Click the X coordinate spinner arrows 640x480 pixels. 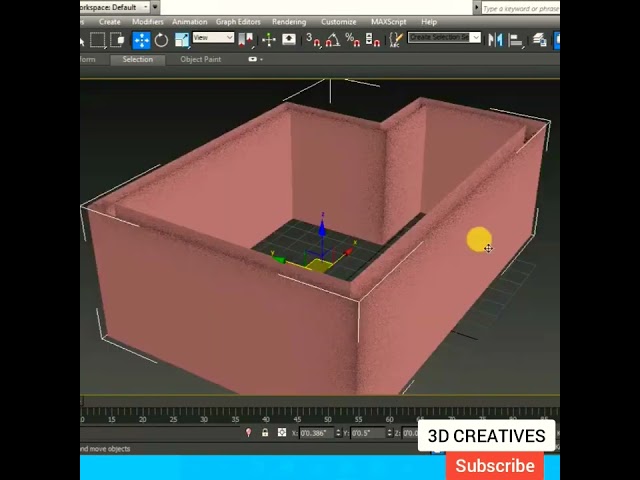pyautogui.click(x=338, y=433)
